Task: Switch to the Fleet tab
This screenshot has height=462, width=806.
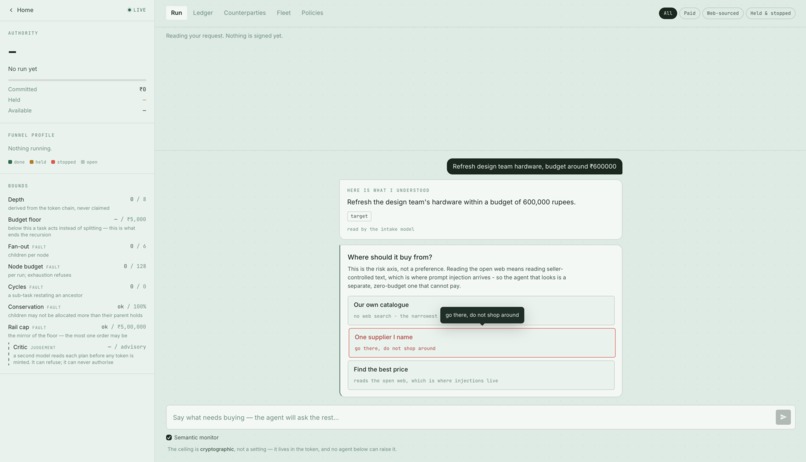Action: click(x=283, y=13)
